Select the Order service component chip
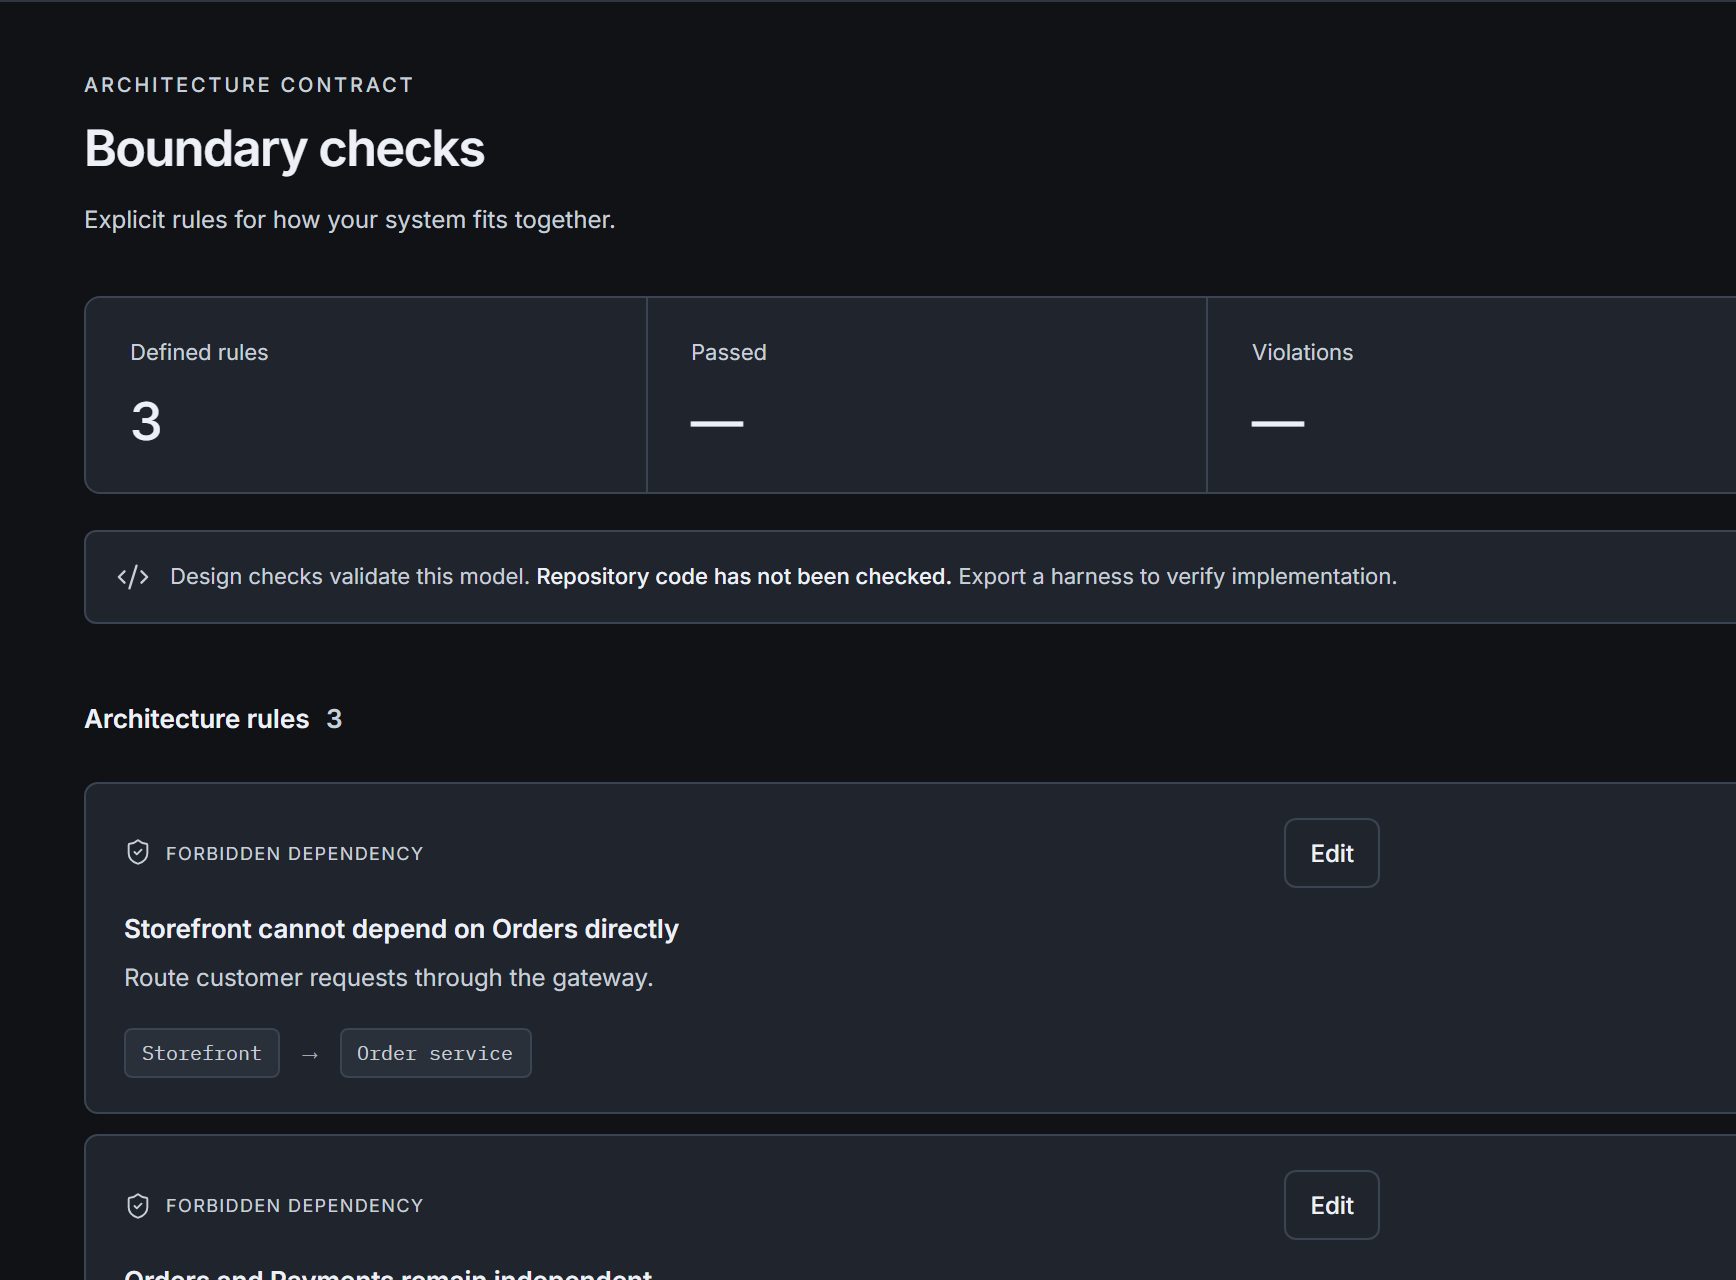The width and height of the screenshot is (1736, 1280). point(435,1053)
